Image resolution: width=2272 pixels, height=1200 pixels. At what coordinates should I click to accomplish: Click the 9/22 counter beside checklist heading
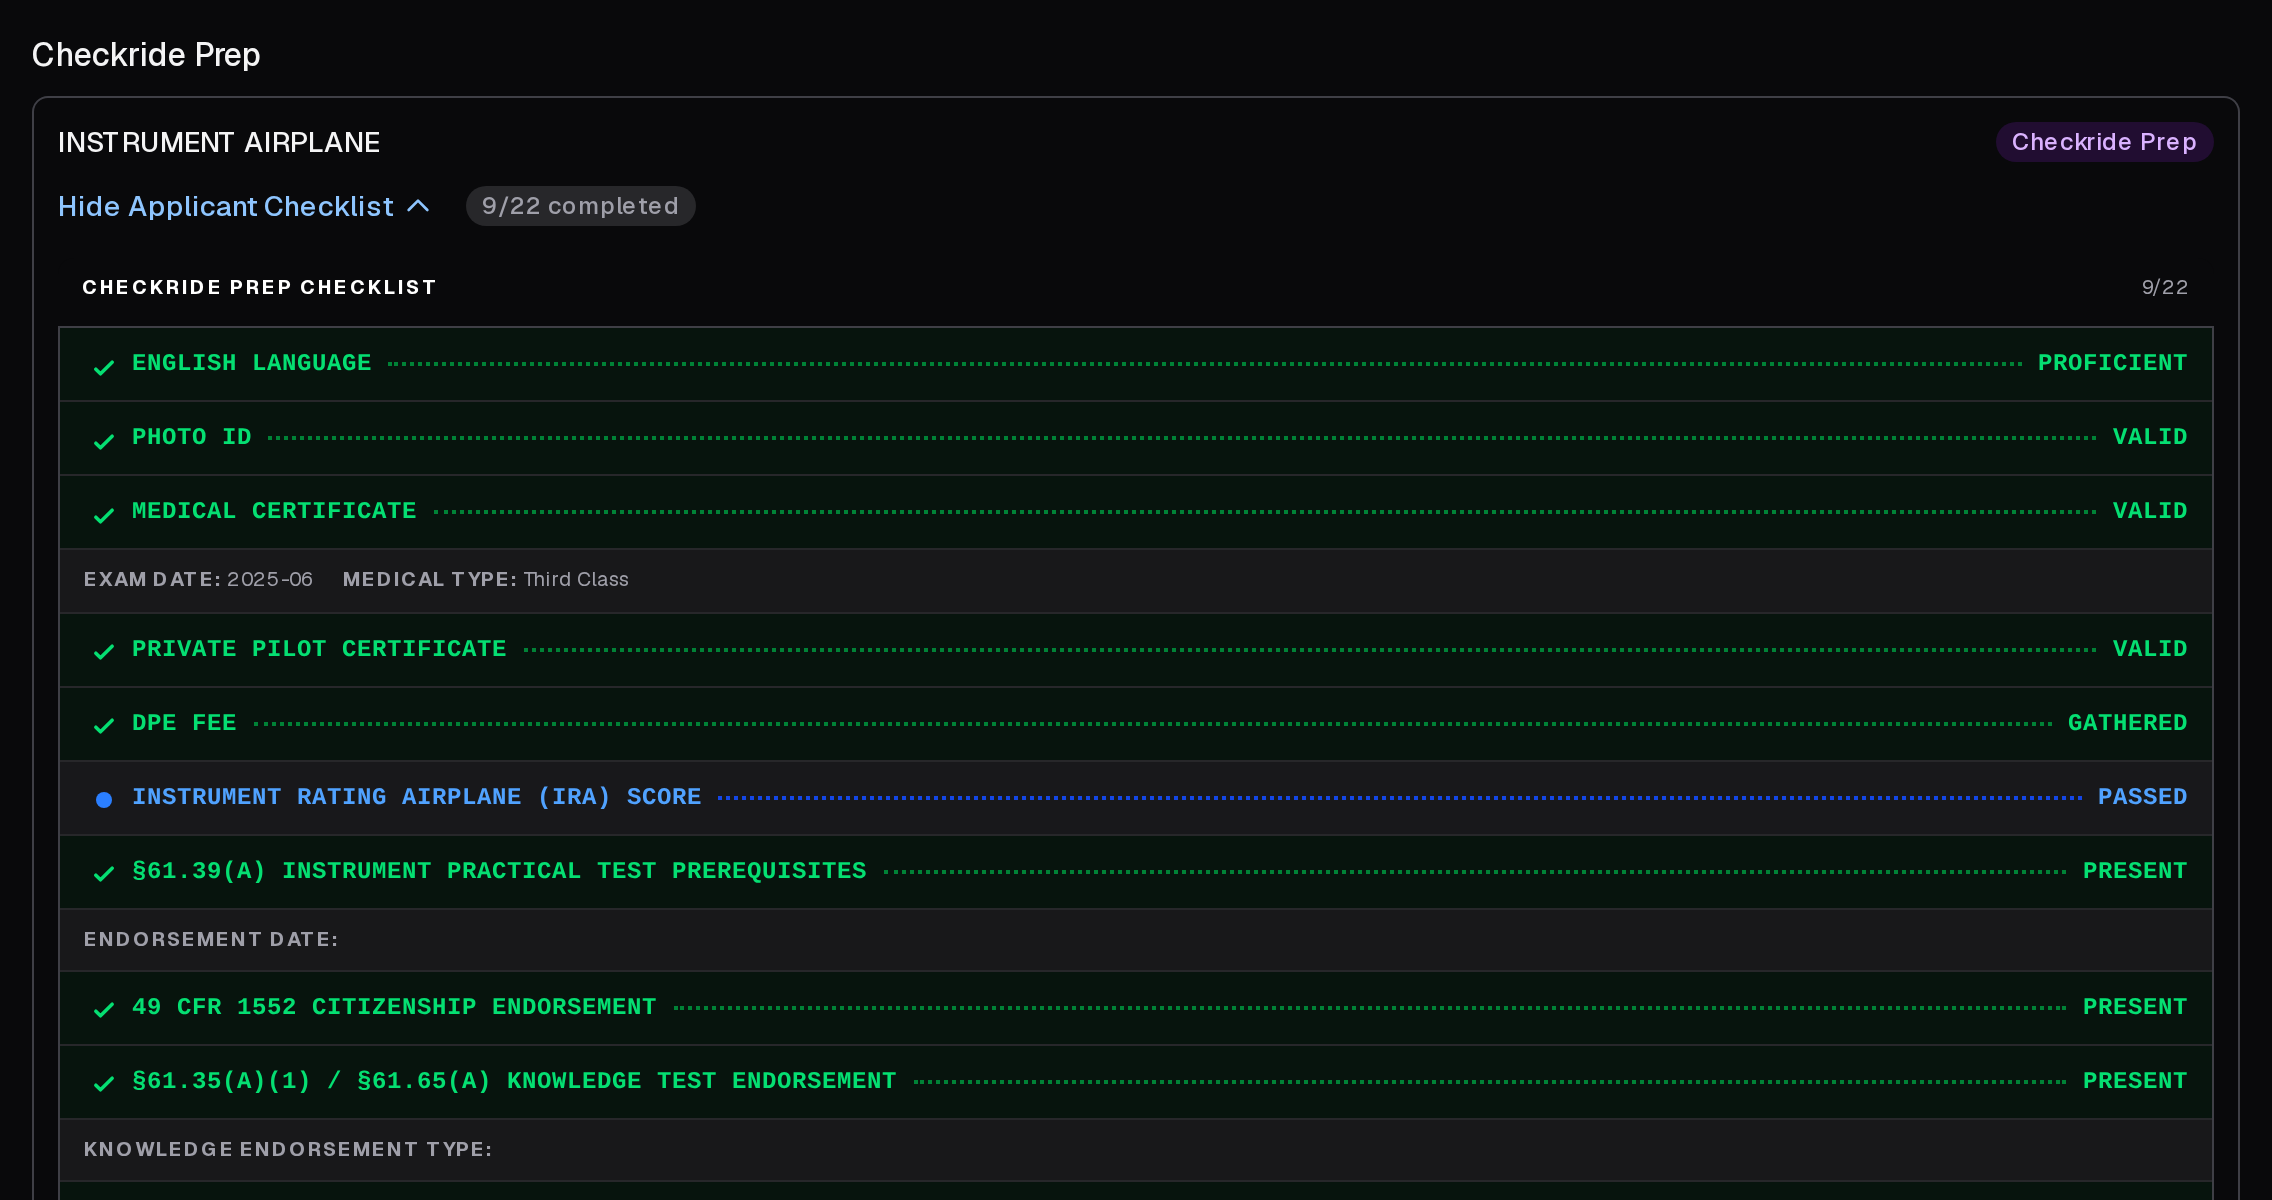pos(2164,287)
